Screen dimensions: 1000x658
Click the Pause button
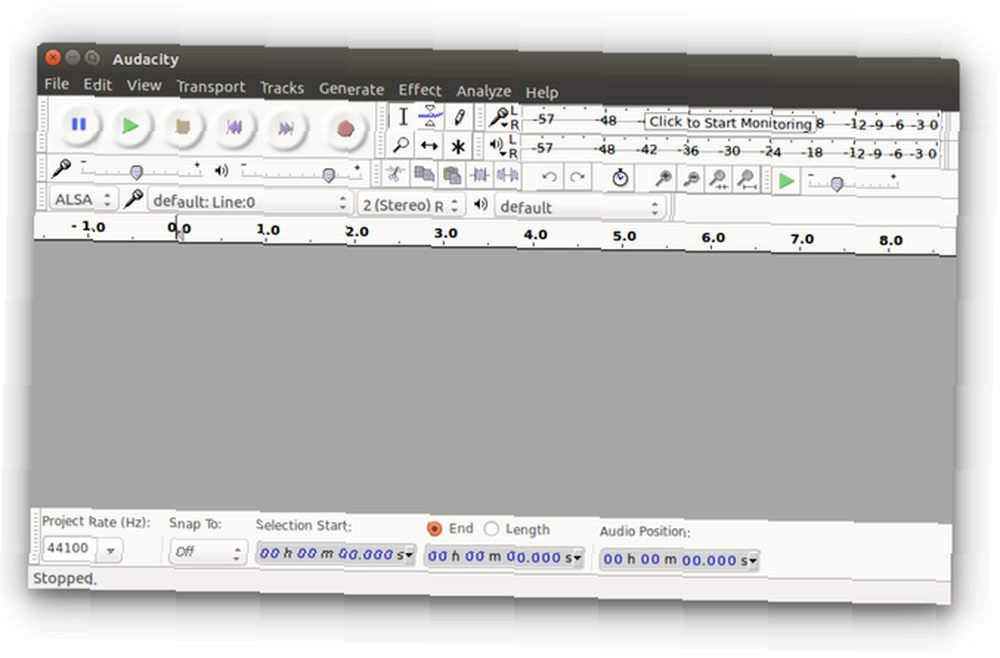(x=79, y=124)
